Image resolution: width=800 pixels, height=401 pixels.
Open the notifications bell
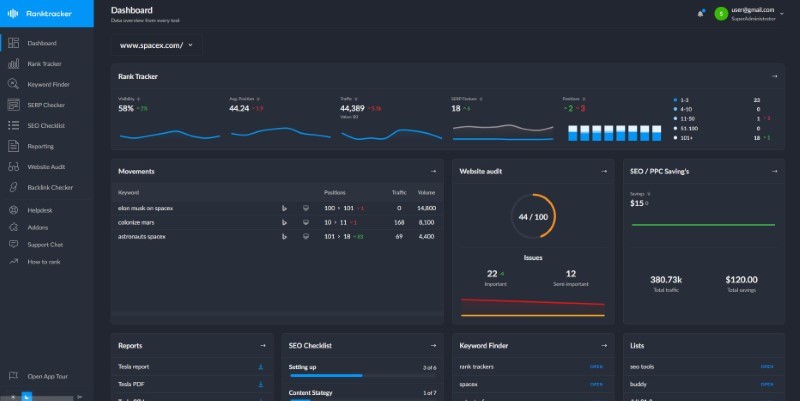tap(701, 13)
